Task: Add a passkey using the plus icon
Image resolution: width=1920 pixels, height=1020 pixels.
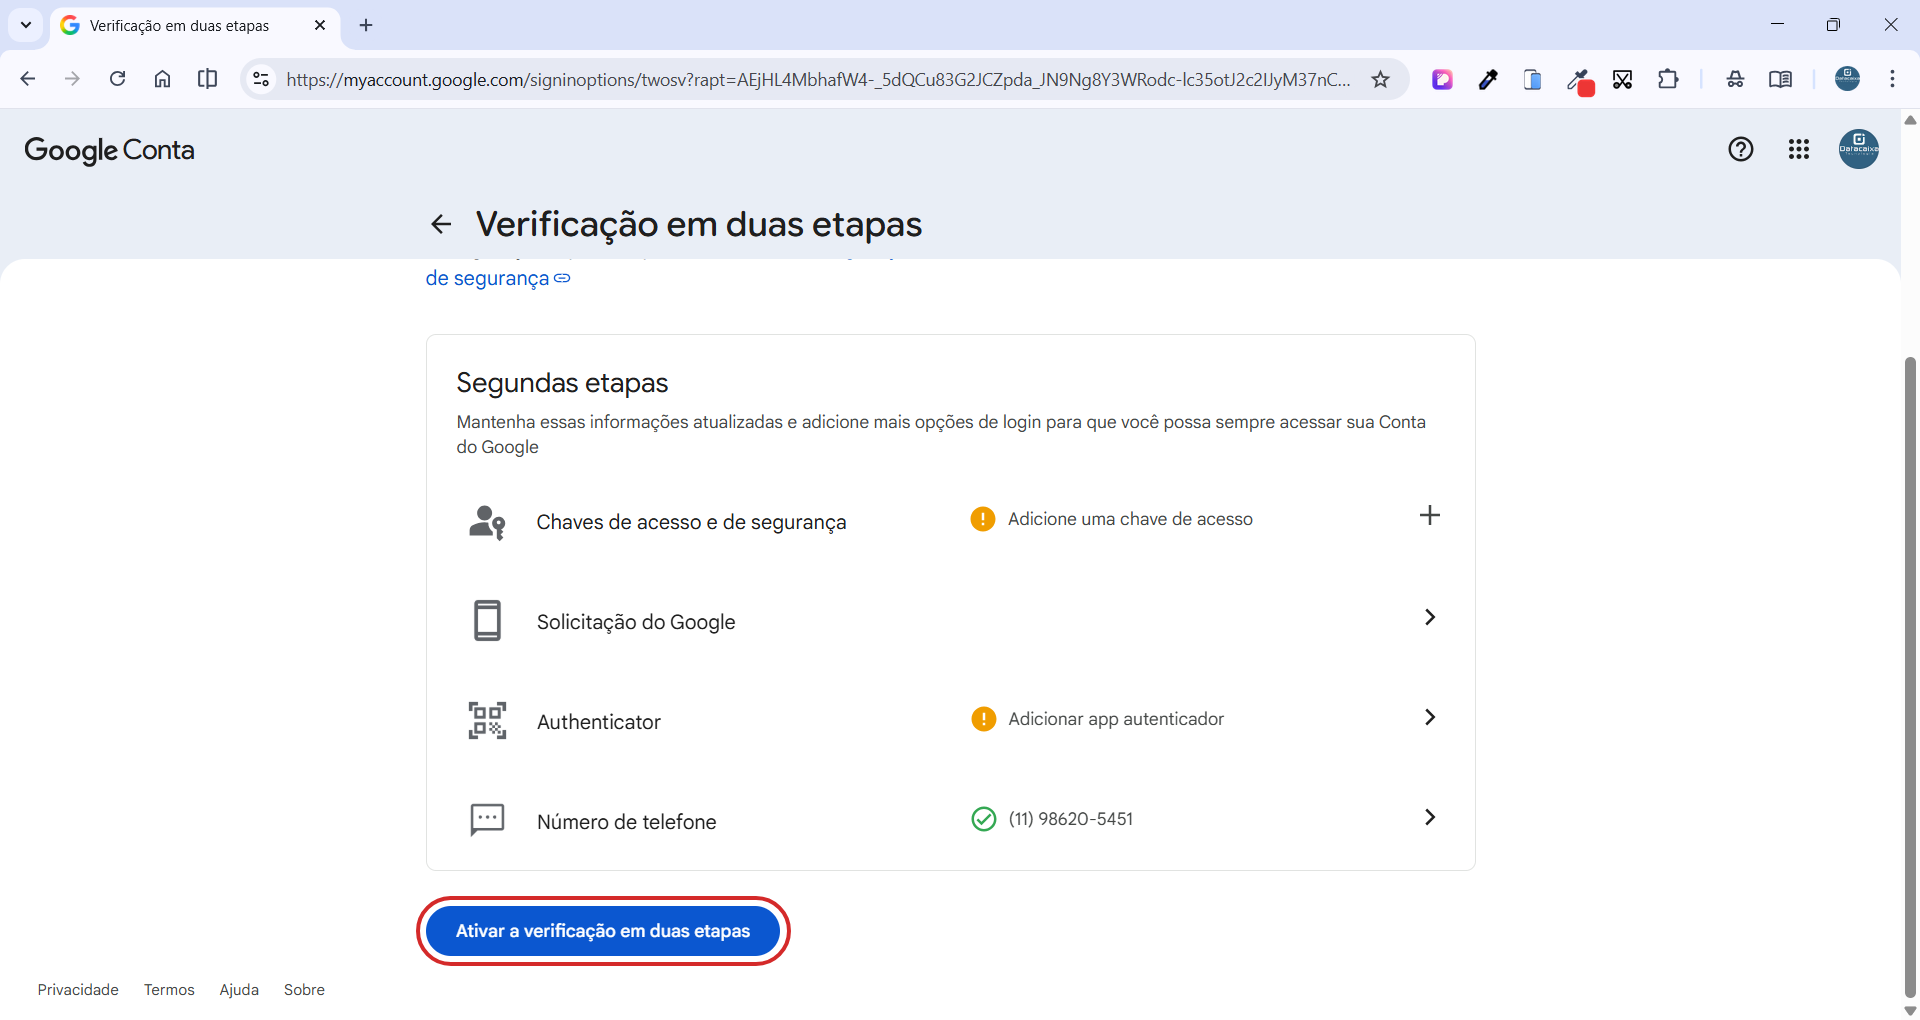Action: point(1430,516)
